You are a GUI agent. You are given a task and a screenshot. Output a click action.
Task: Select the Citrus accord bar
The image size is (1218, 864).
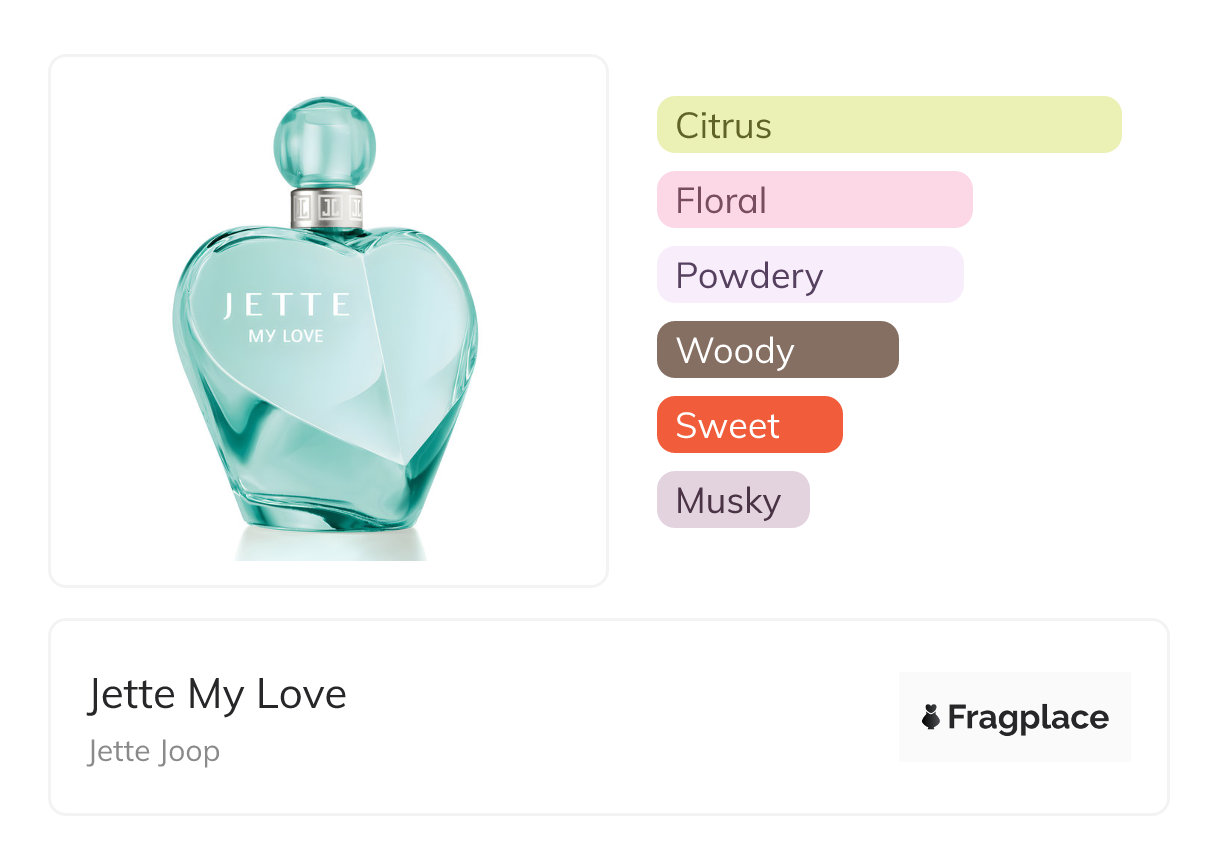tap(889, 125)
